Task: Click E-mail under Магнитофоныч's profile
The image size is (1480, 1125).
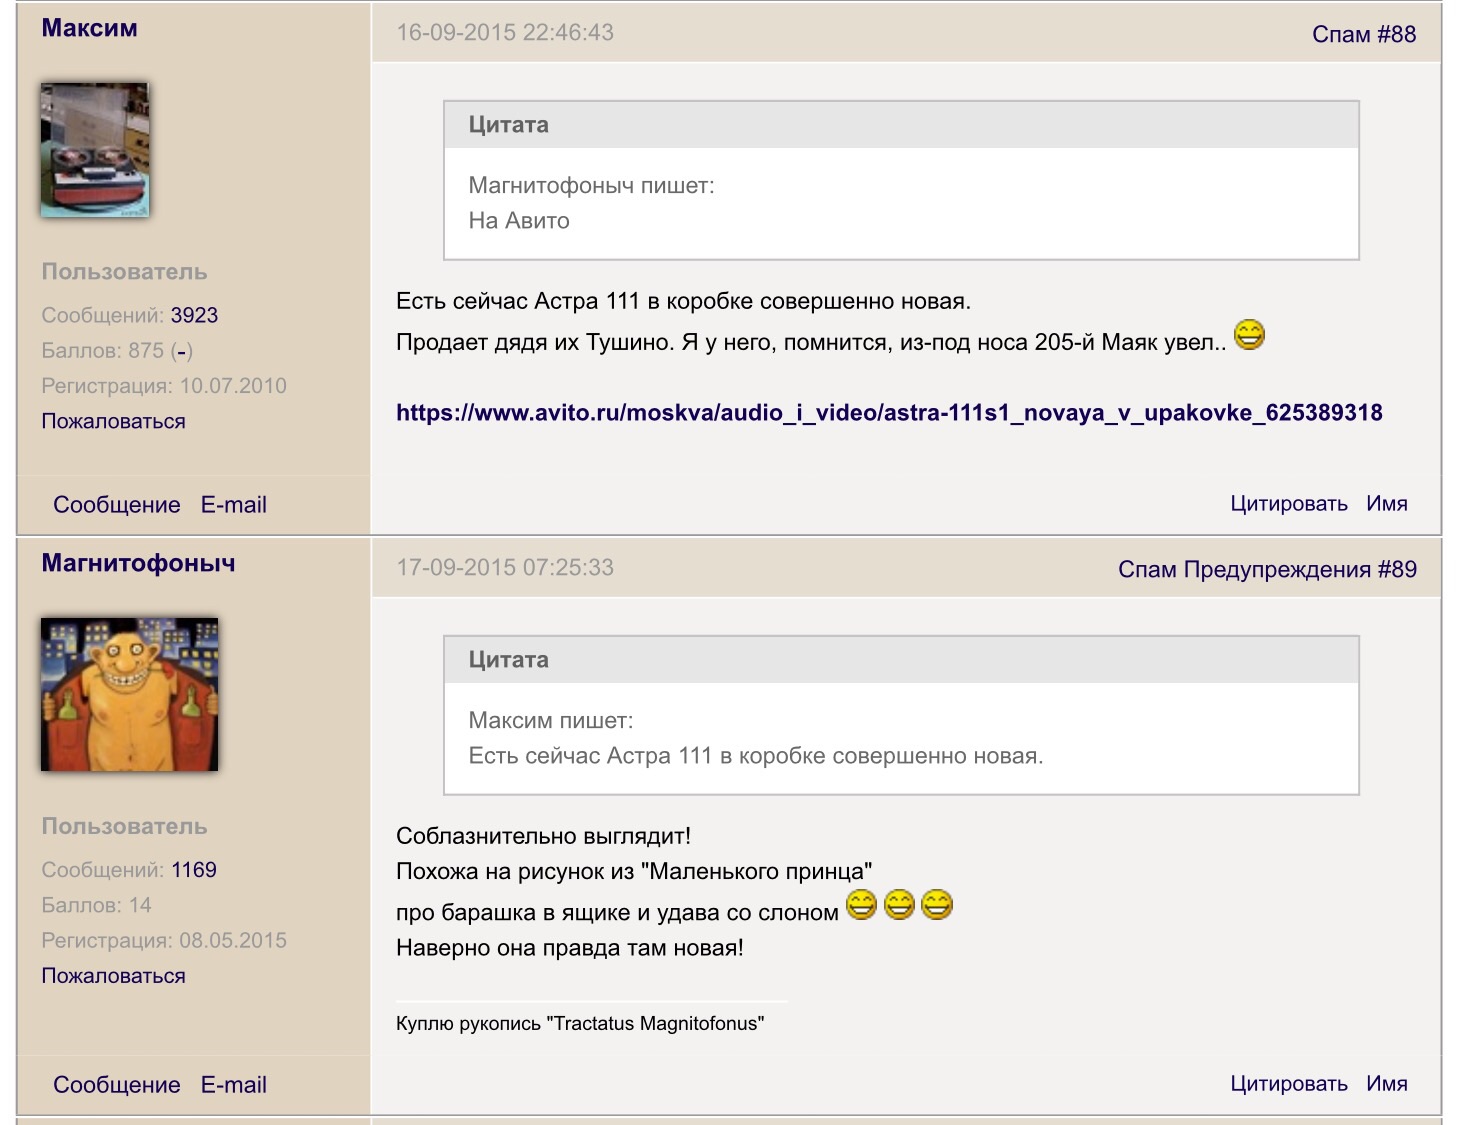Action: (x=233, y=1085)
